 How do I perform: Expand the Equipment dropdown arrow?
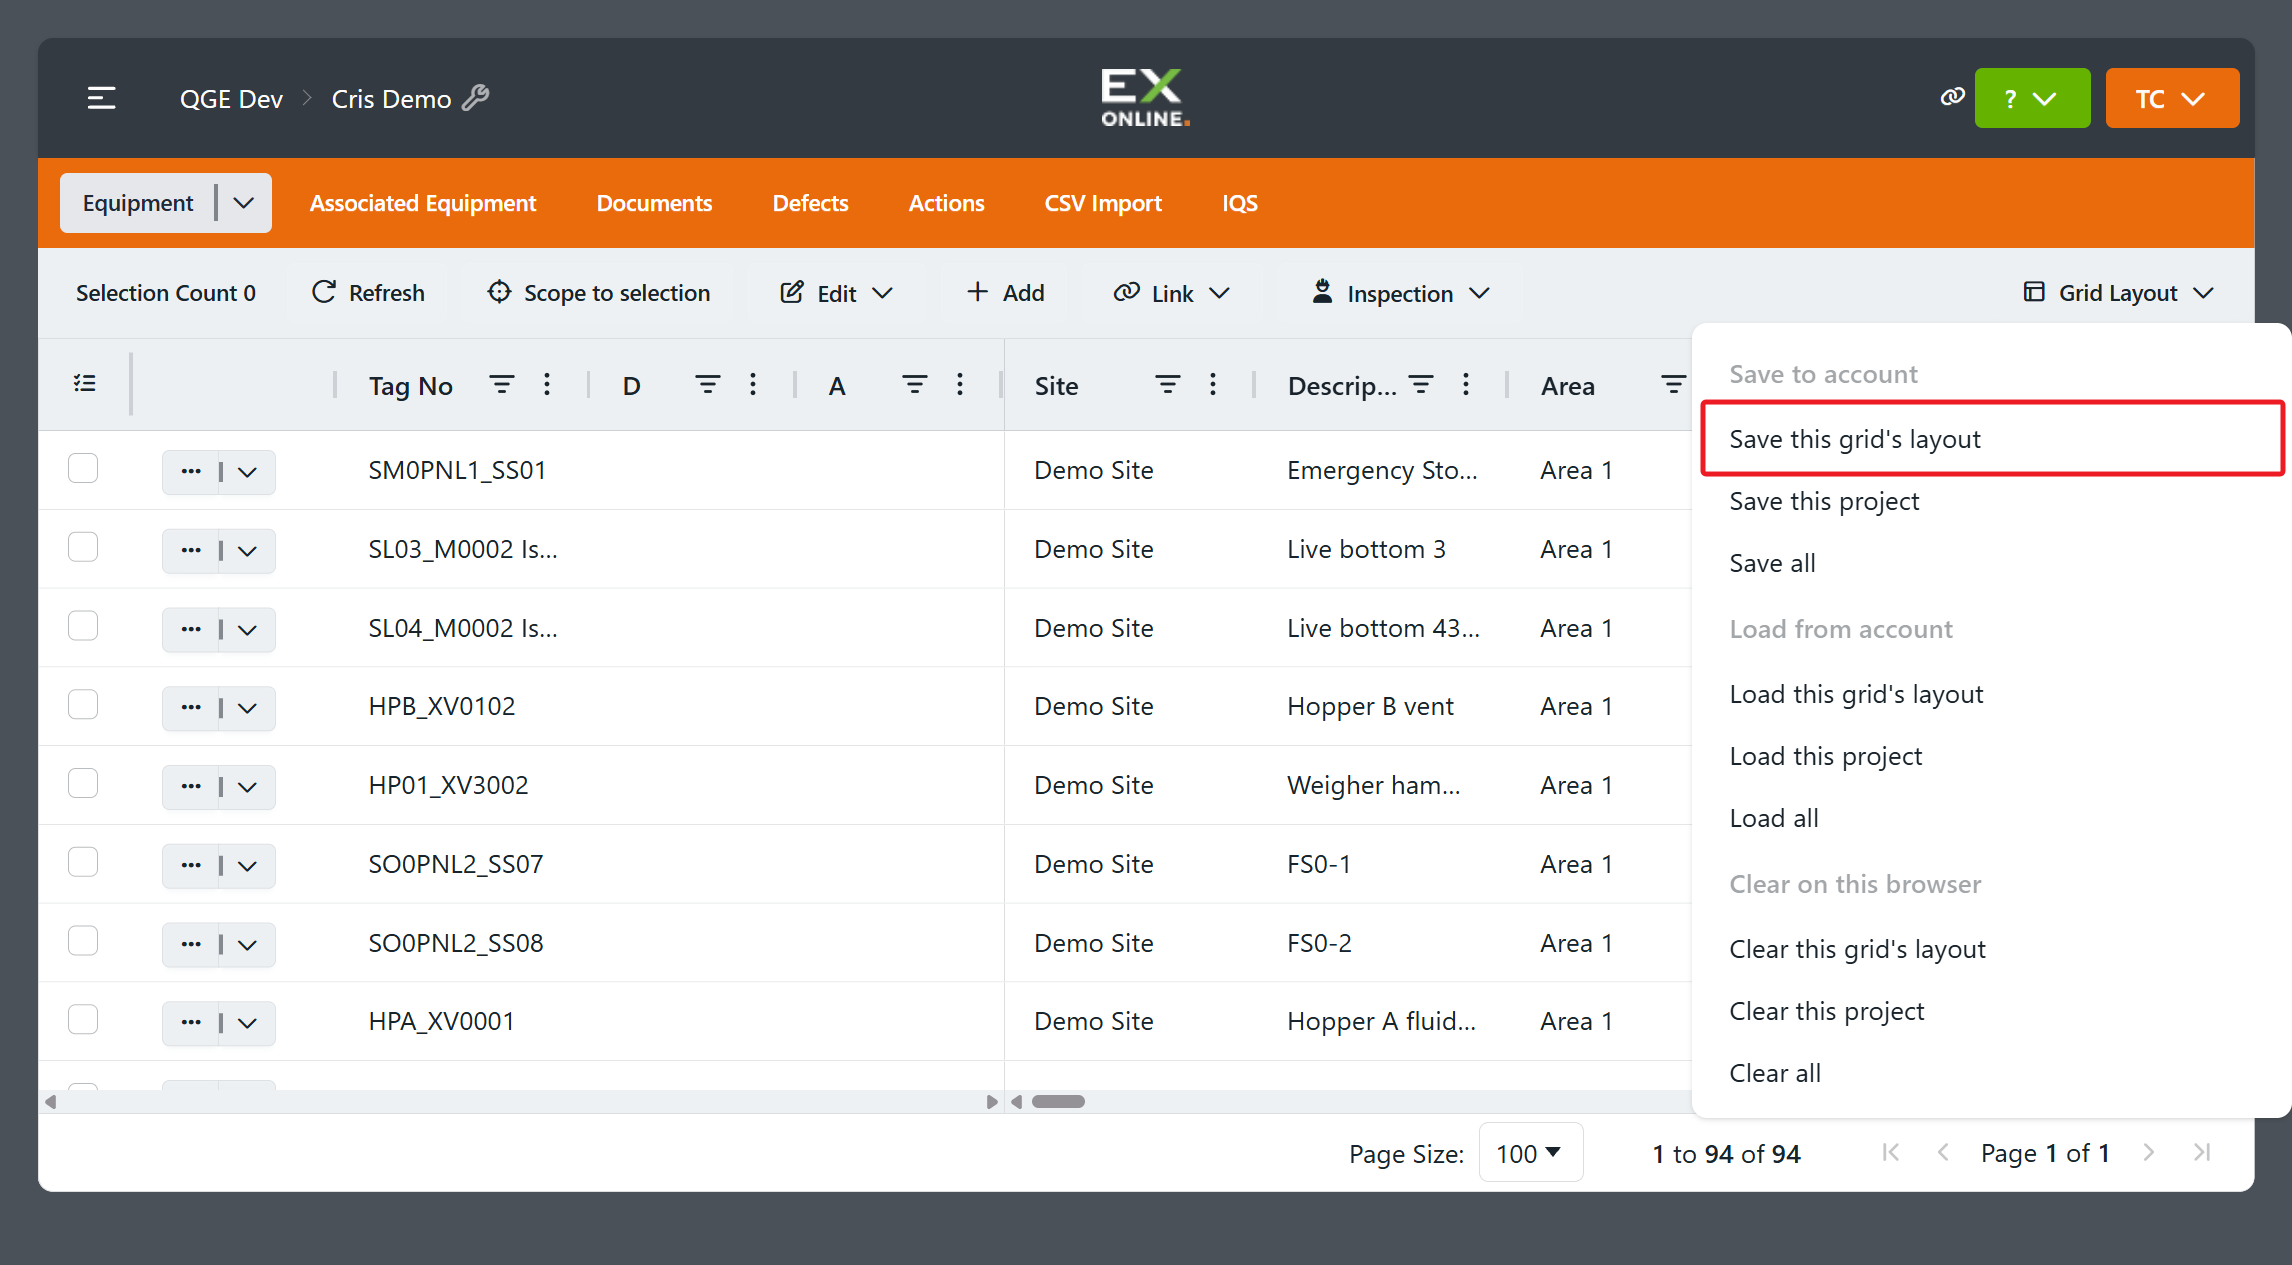pyautogui.click(x=244, y=203)
